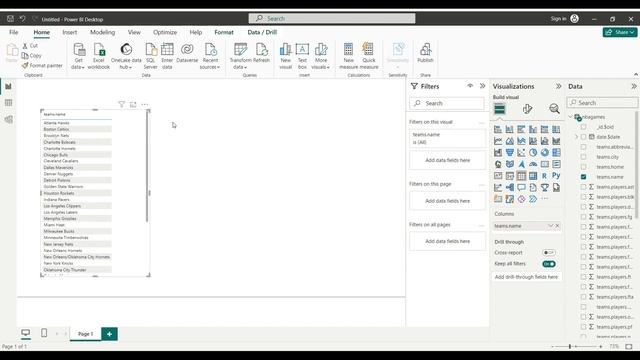Image resolution: width=640 pixels, height=360 pixels.
Task: Switch to the Data / Drill tab
Action: tap(262, 32)
